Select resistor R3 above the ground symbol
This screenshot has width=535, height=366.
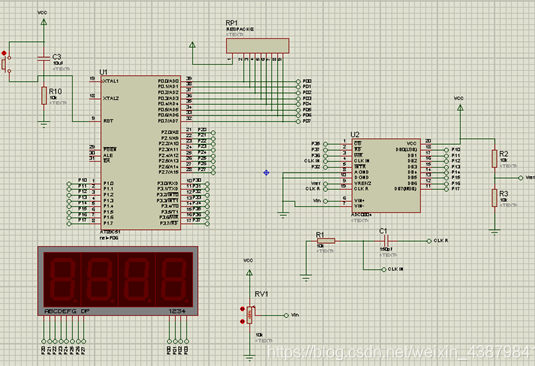[x=494, y=198]
